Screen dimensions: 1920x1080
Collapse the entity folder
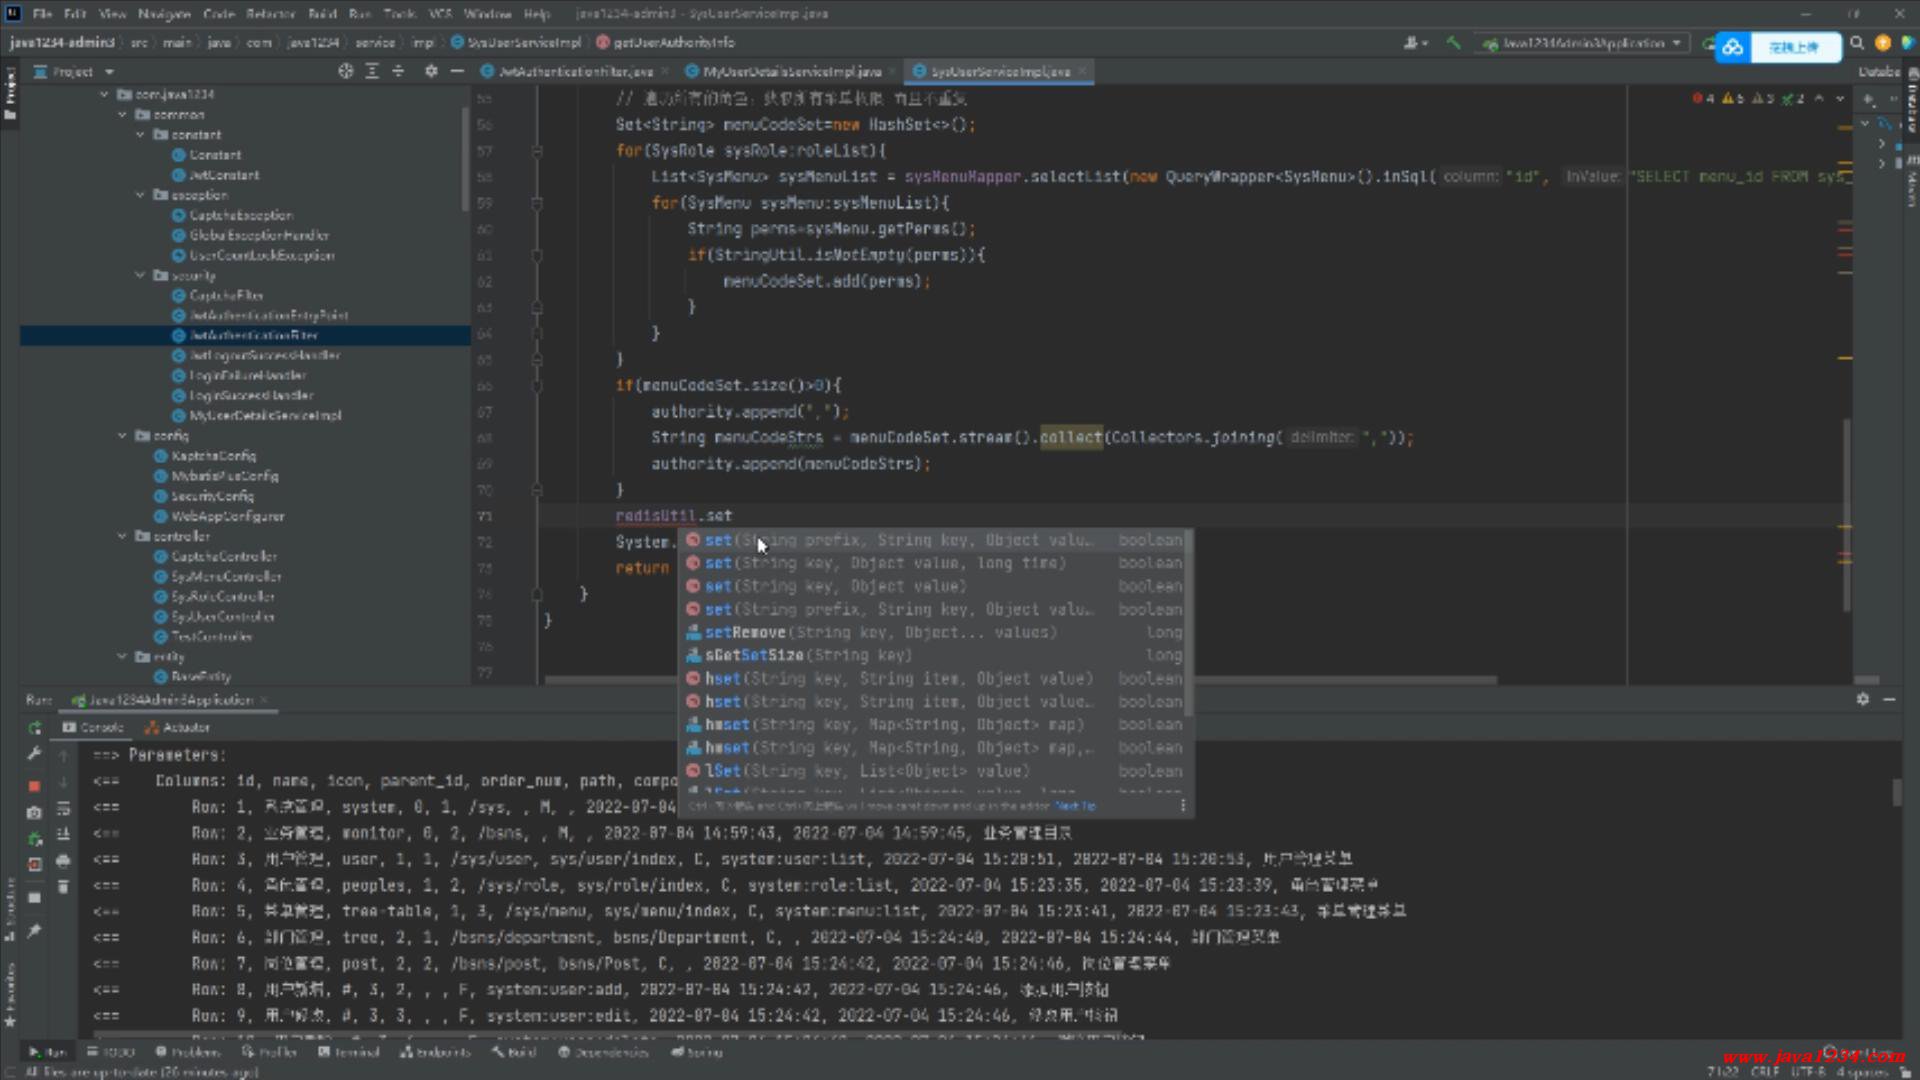(123, 657)
